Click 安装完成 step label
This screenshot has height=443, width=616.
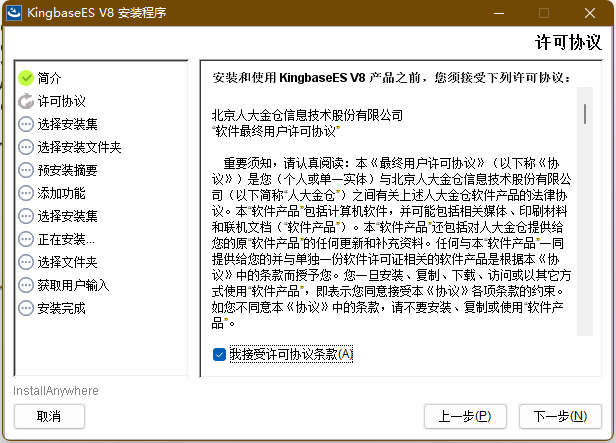pos(62,308)
